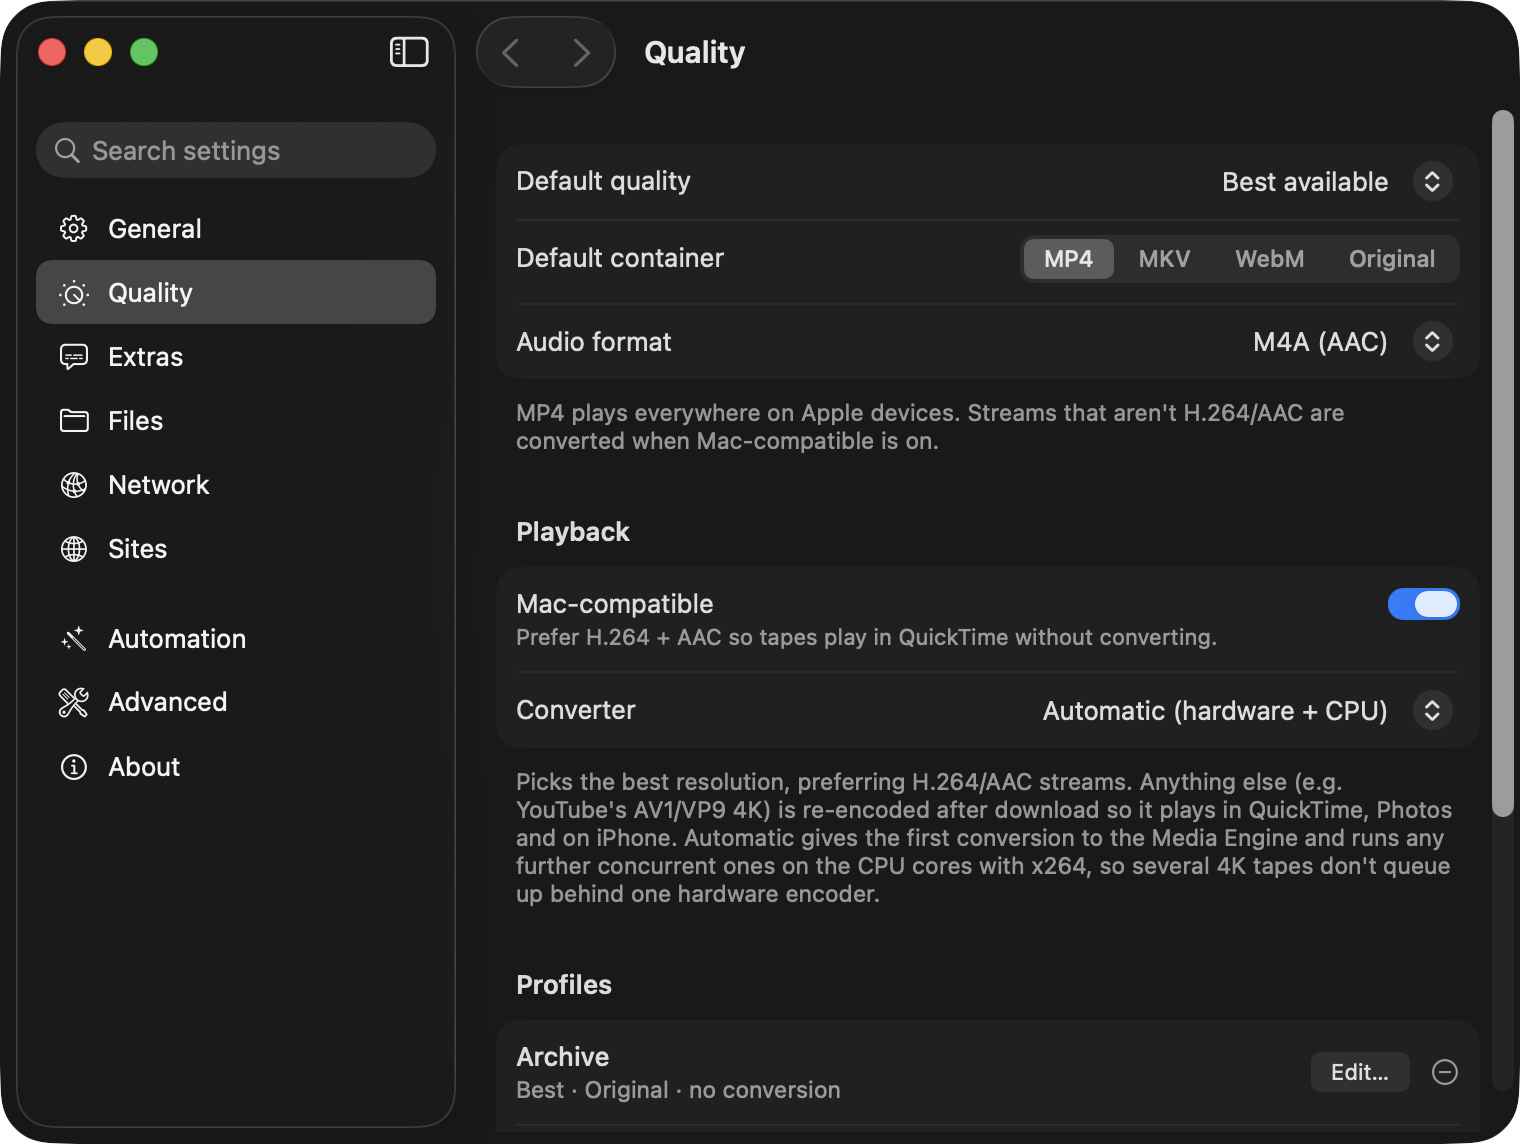The height and width of the screenshot is (1144, 1520).
Task: Click the Archive profile name
Action: (x=563, y=1057)
